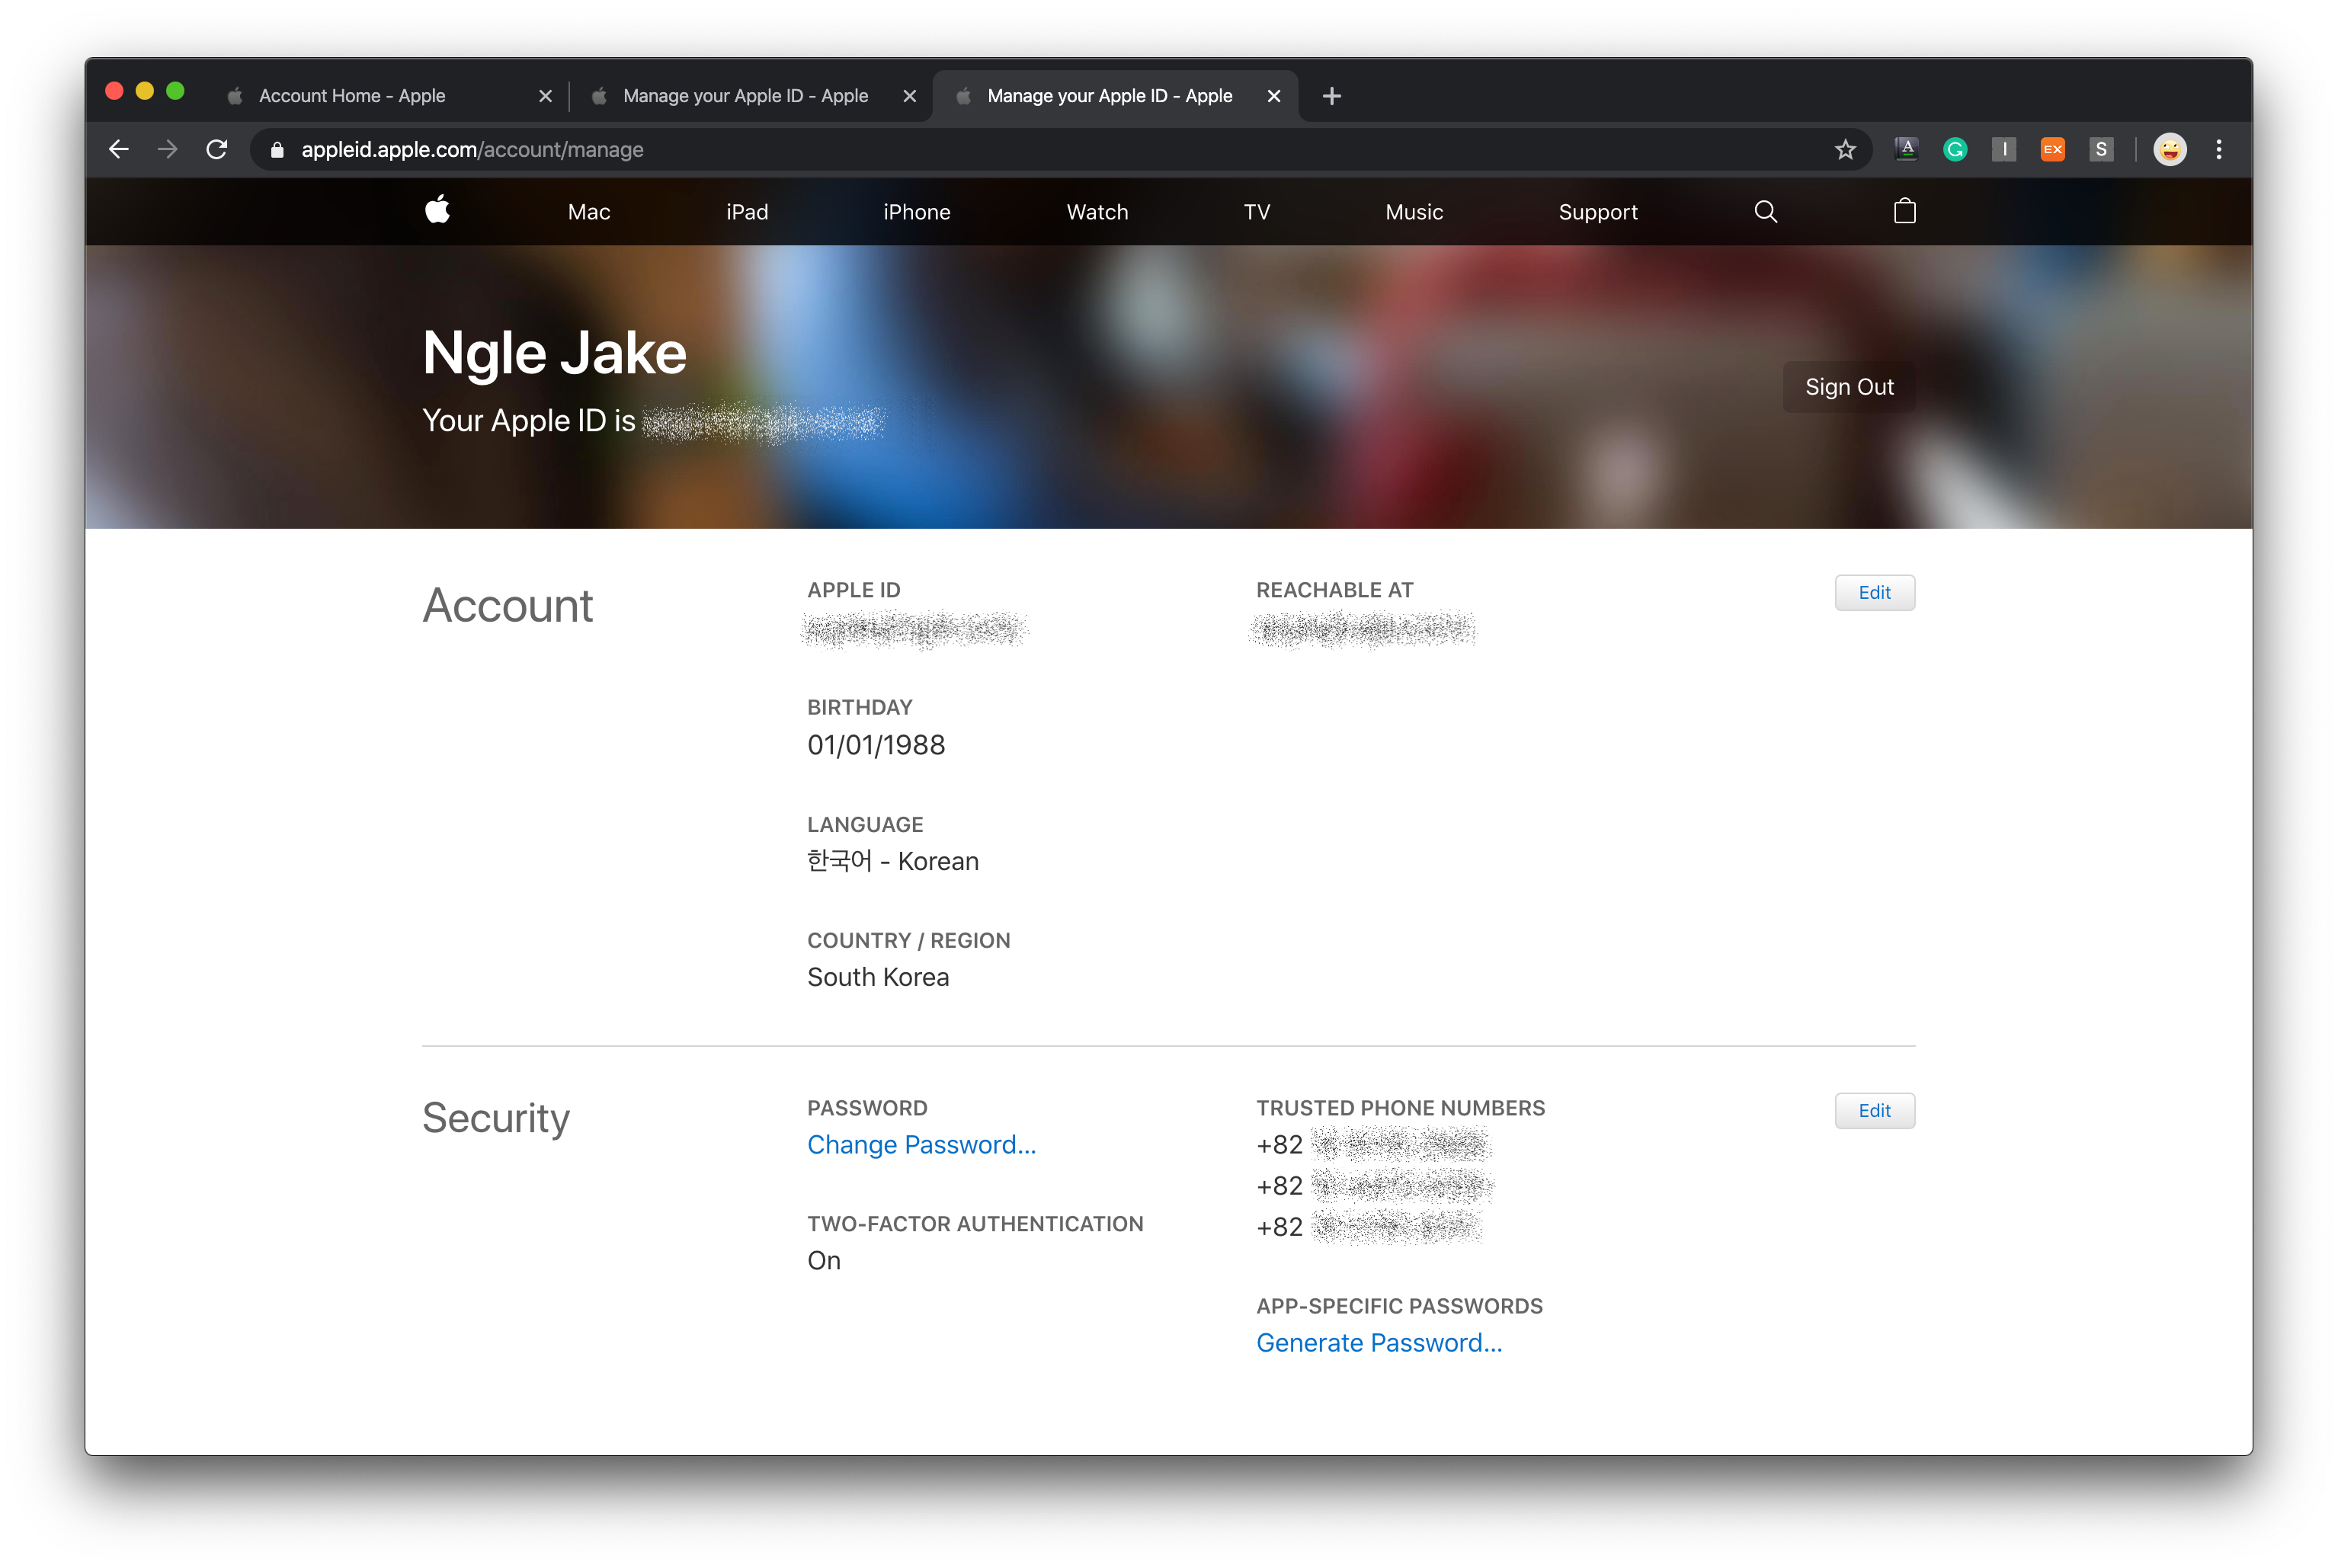Click the Grammarly extension icon
Screen dimensions: 2338x1568
(x=1954, y=150)
